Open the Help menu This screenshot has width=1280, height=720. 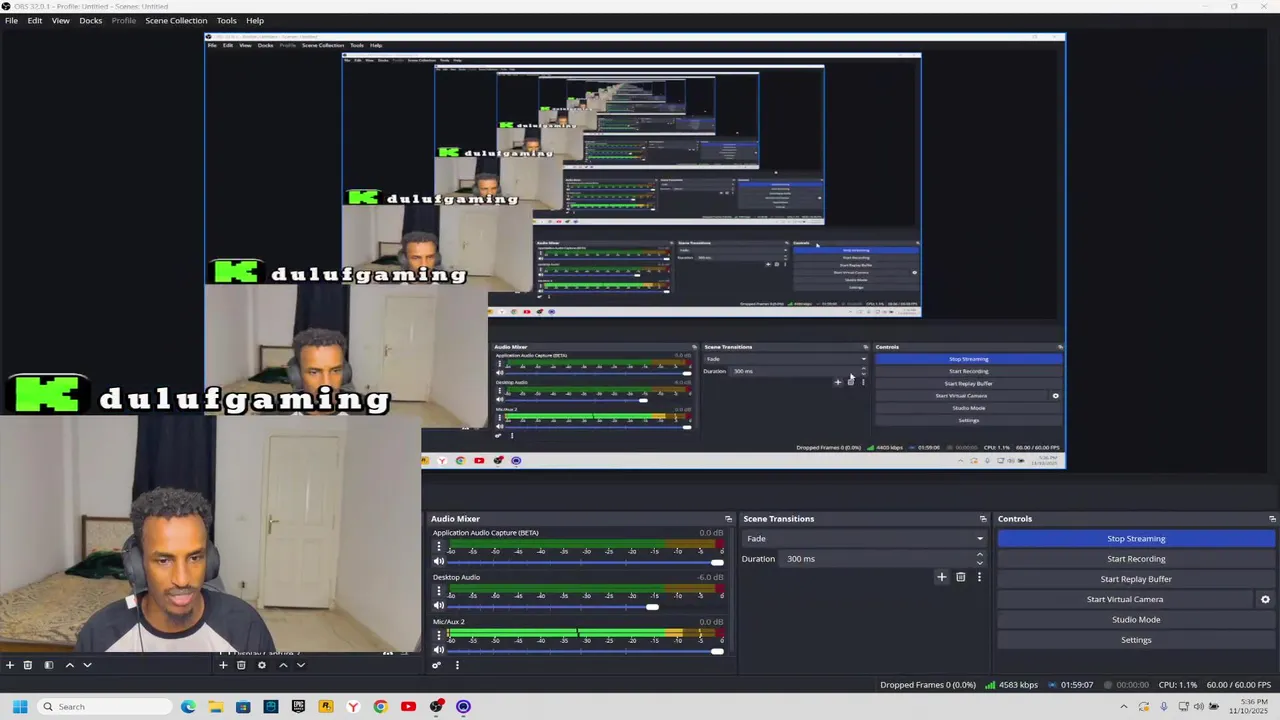coord(255,20)
